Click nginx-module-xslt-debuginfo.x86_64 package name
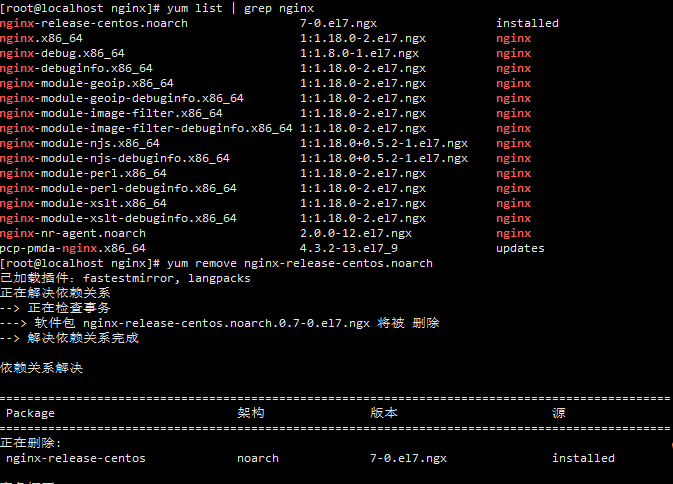The image size is (673, 484). click(118, 218)
